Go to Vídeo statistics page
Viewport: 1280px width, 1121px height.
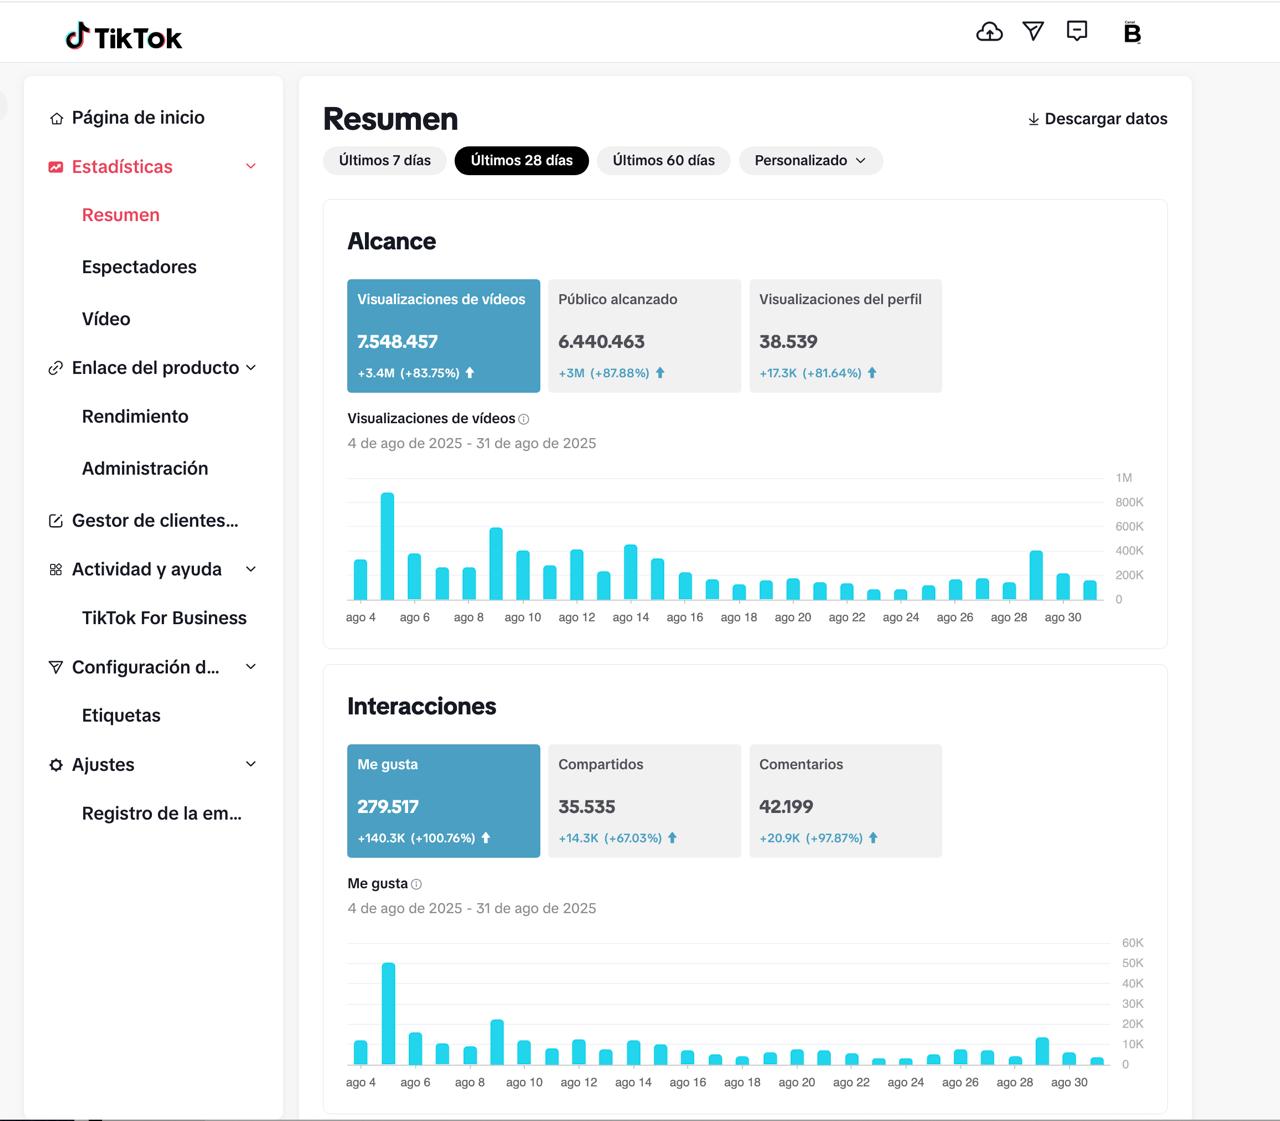tap(106, 319)
